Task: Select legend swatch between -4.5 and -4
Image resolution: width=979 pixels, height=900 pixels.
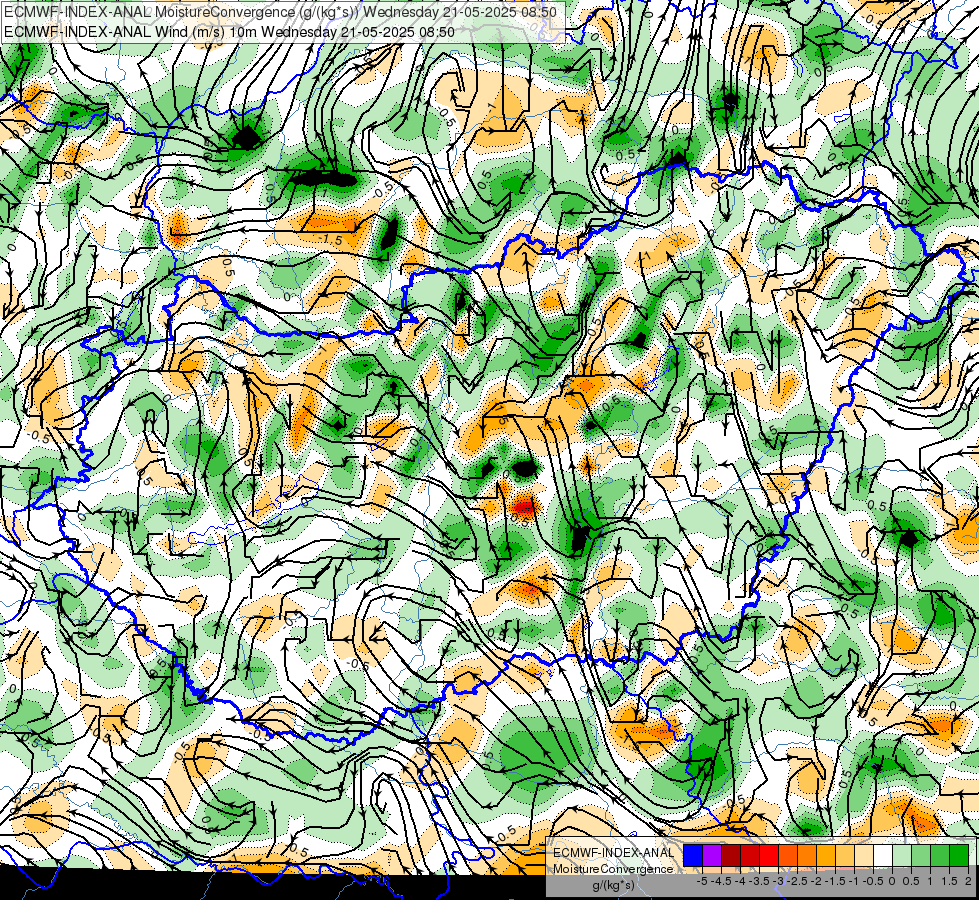Action: [x=731, y=856]
